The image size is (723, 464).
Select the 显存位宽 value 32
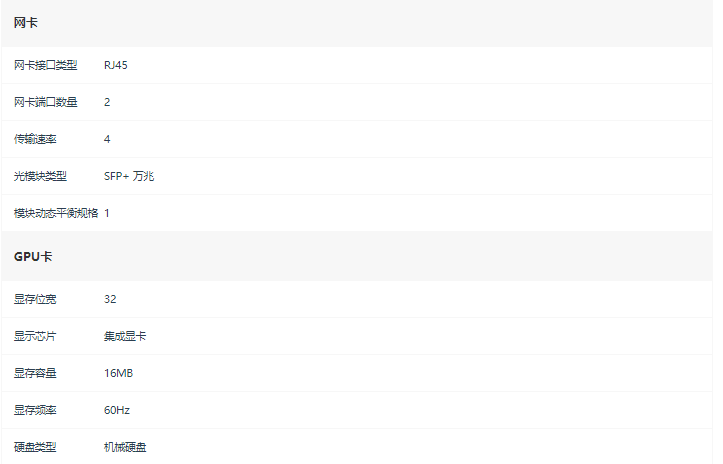coord(110,299)
